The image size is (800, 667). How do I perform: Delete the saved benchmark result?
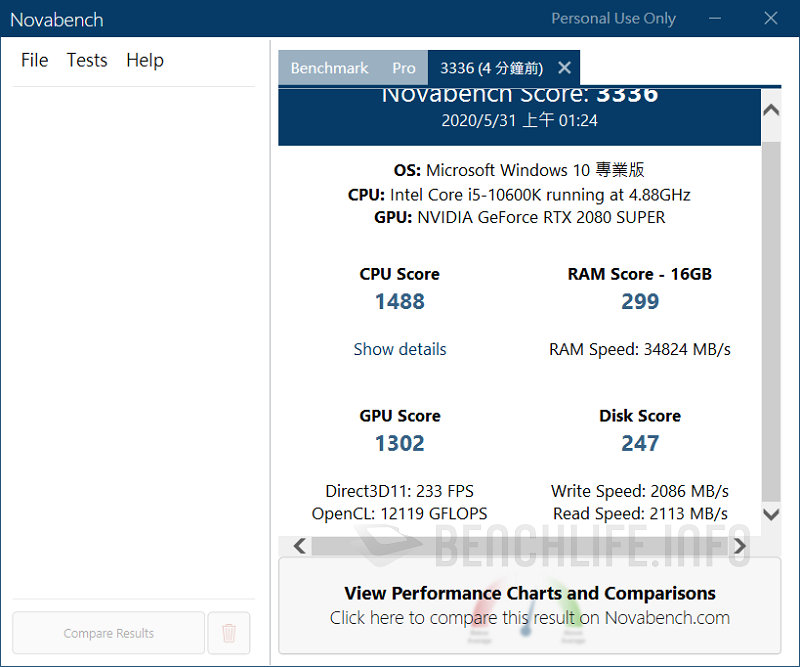coord(228,633)
